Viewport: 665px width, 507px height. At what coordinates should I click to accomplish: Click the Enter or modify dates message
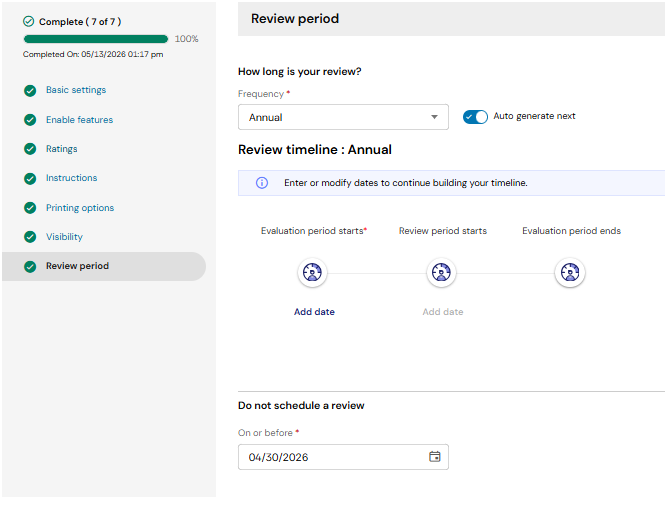(406, 183)
